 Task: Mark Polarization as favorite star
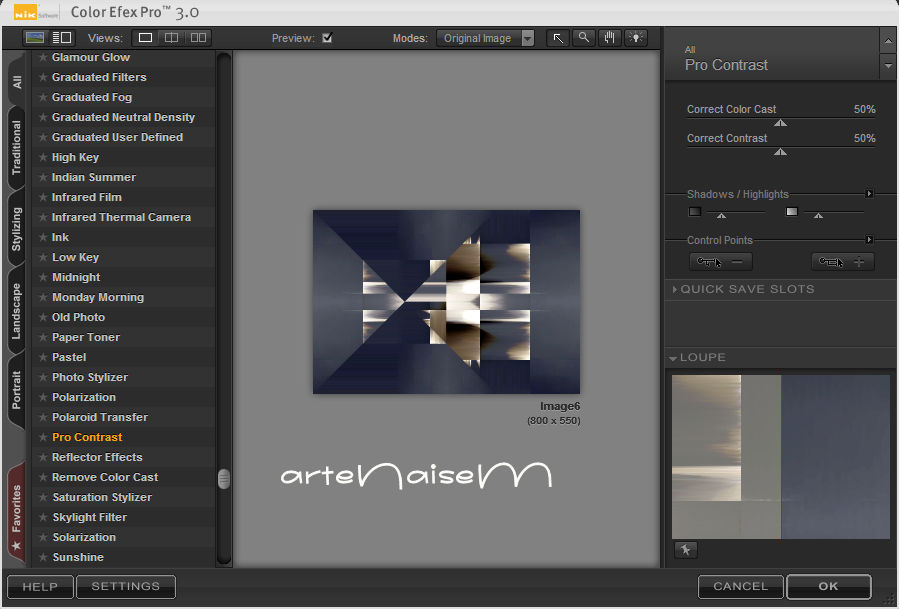point(42,397)
